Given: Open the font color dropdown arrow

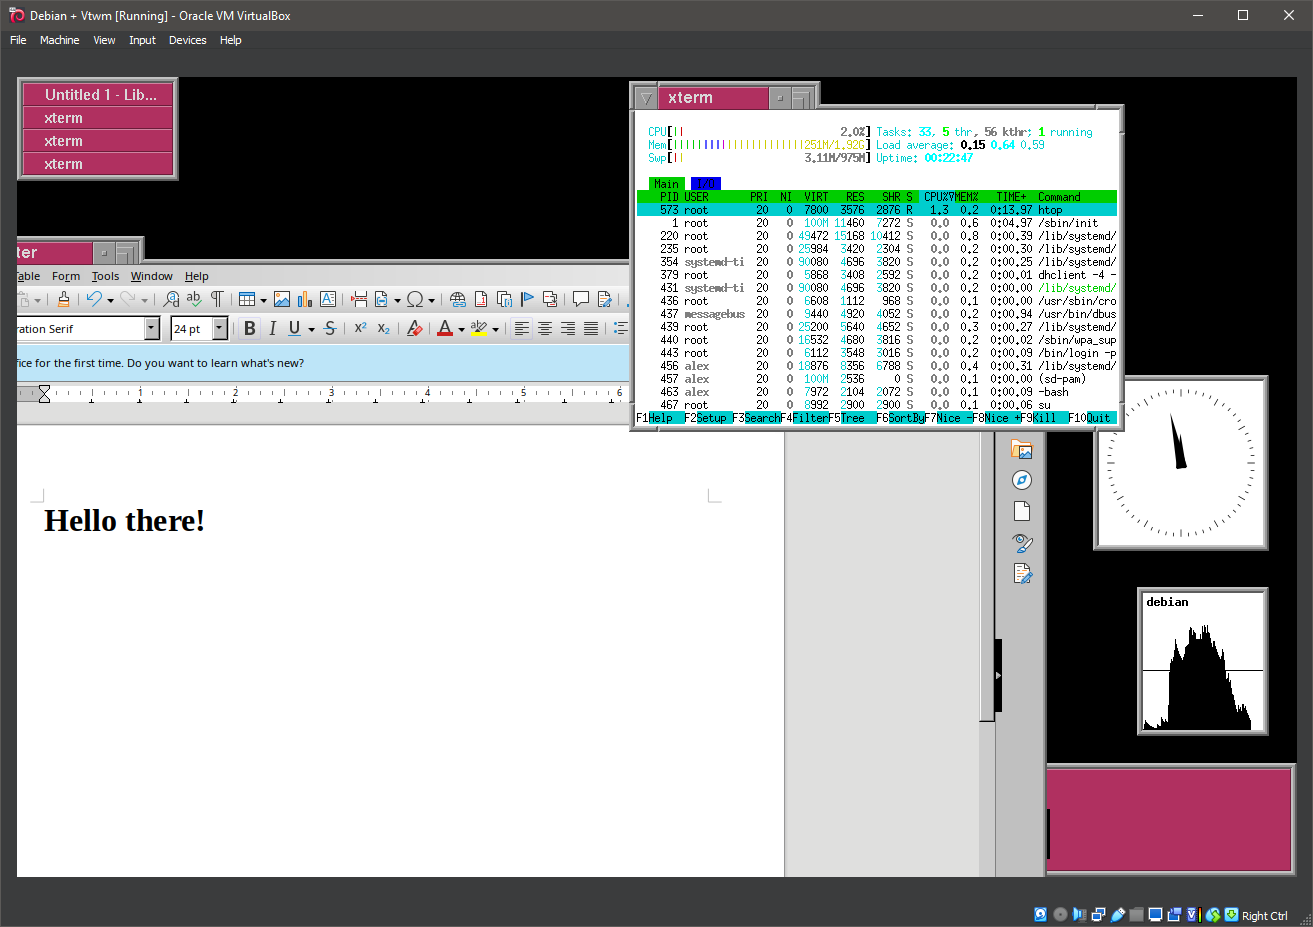Looking at the screenshot, I should [x=461, y=330].
